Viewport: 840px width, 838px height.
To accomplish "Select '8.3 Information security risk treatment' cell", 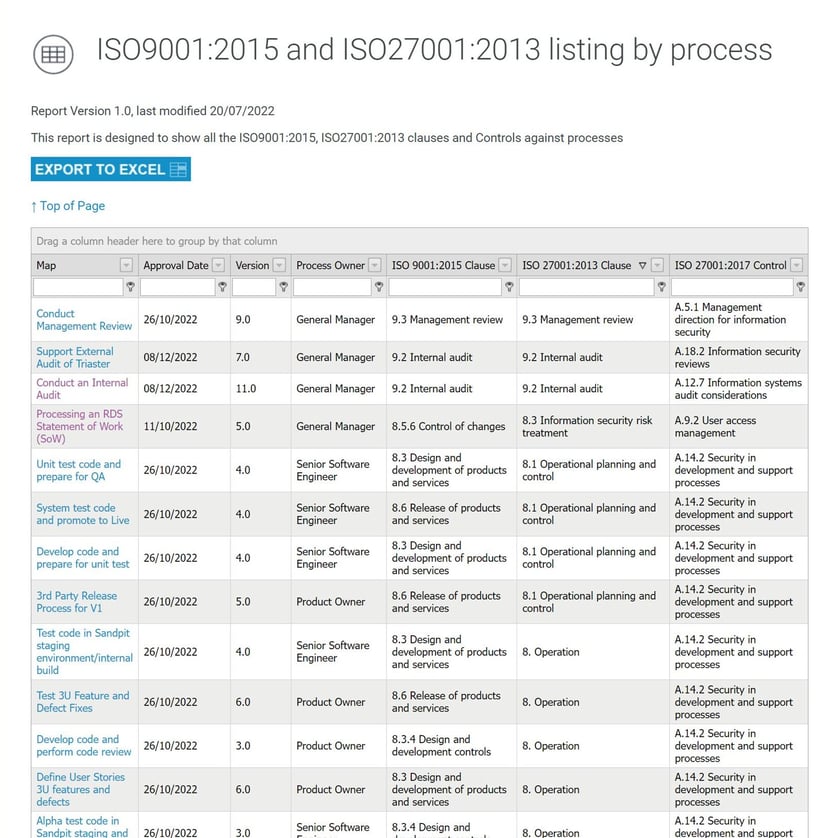I will coord(593,427).
